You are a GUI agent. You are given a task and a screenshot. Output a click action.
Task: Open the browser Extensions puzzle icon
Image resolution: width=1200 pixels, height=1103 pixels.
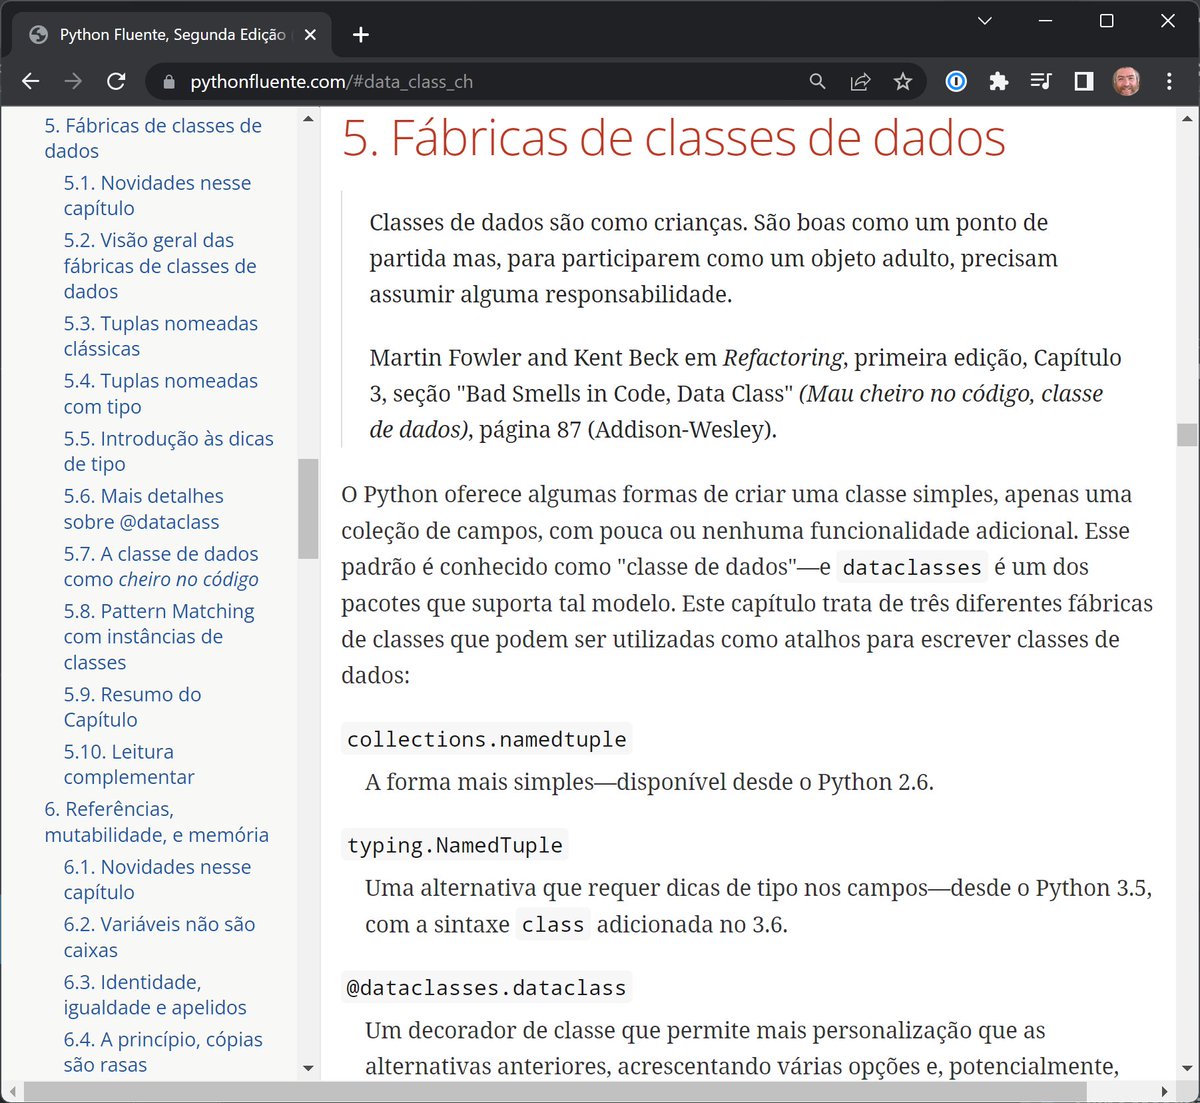(998, 81)
